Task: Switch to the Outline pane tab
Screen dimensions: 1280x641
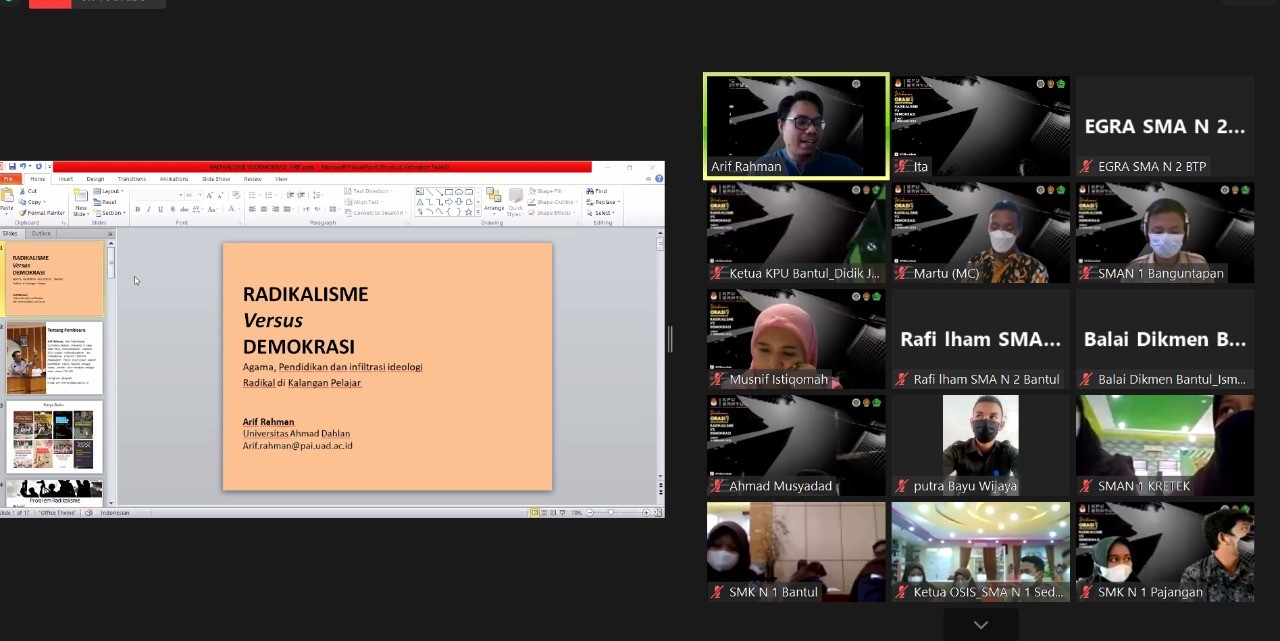Action: (41, 234)
